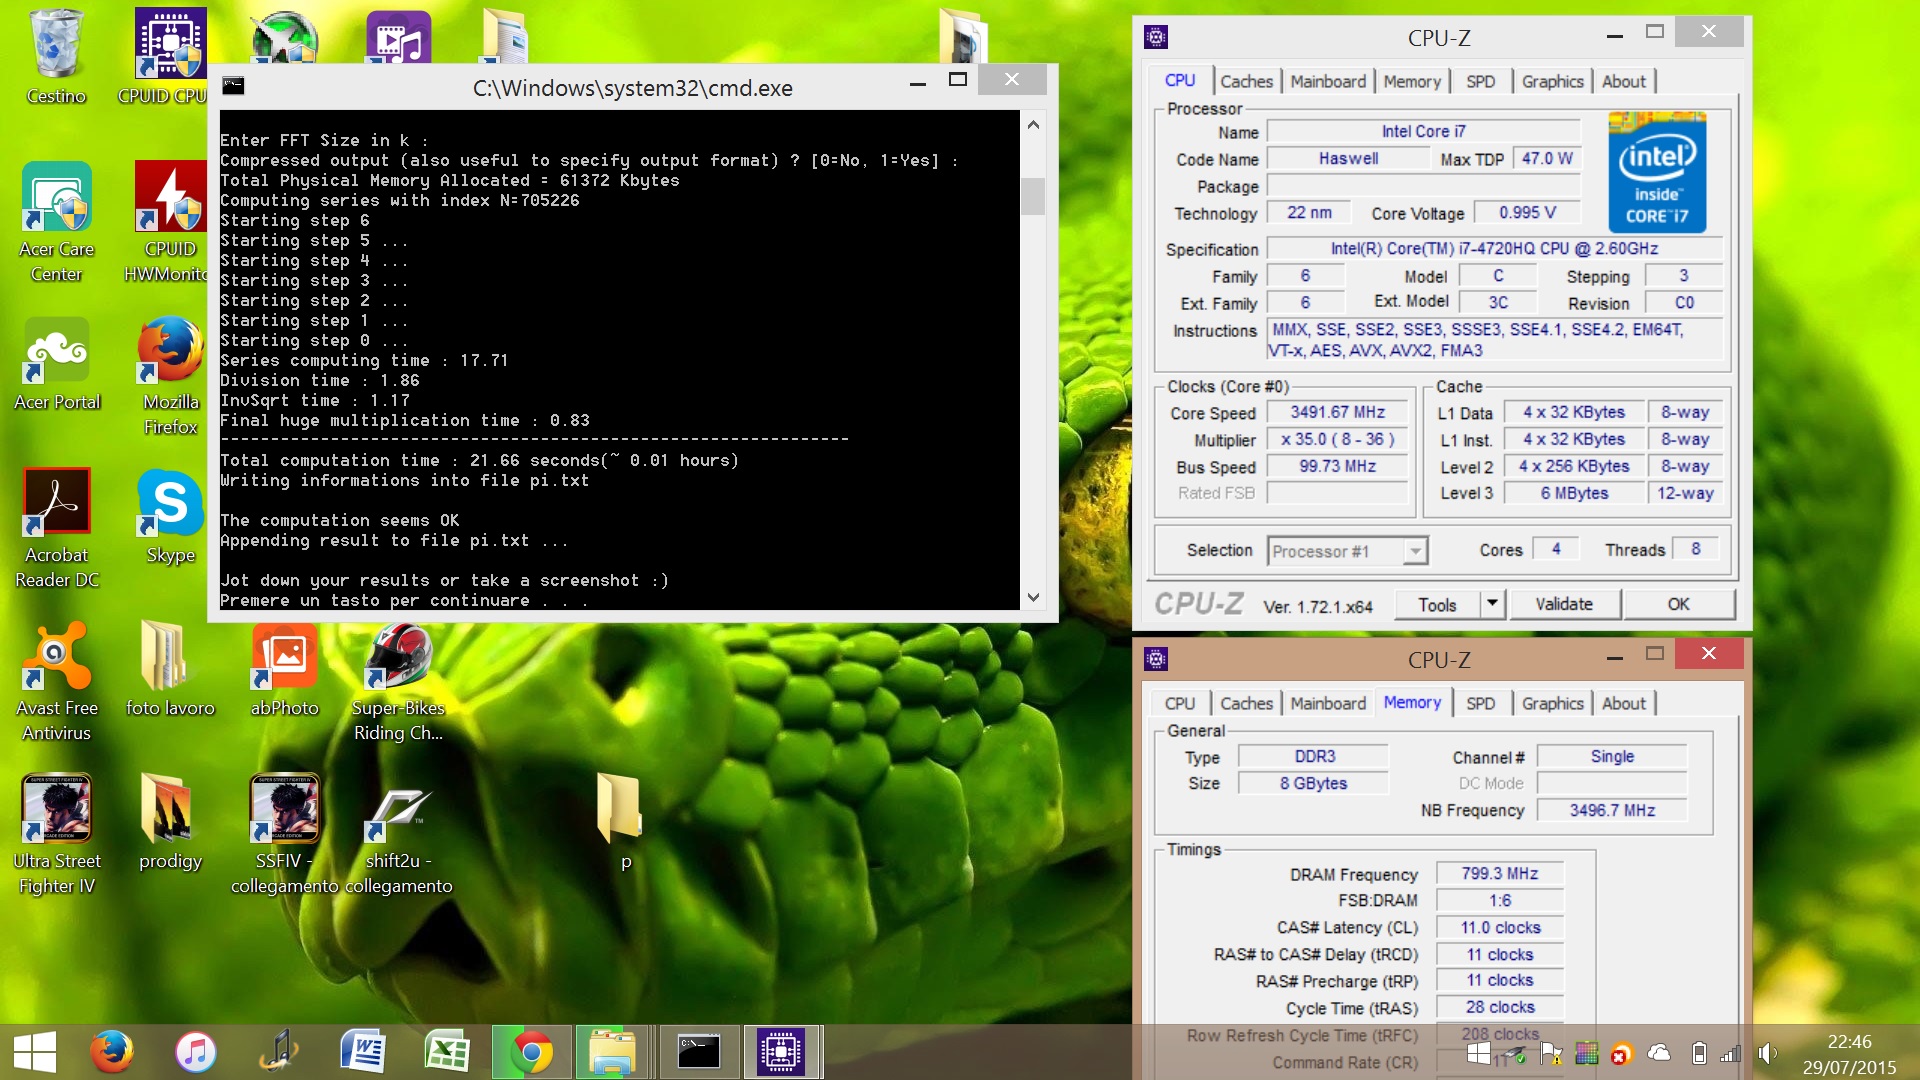Screen dimensions: 1920x1080
Task: Open Avast Free Antivirus desktop shortcut
Action: [x=56, y=682]
